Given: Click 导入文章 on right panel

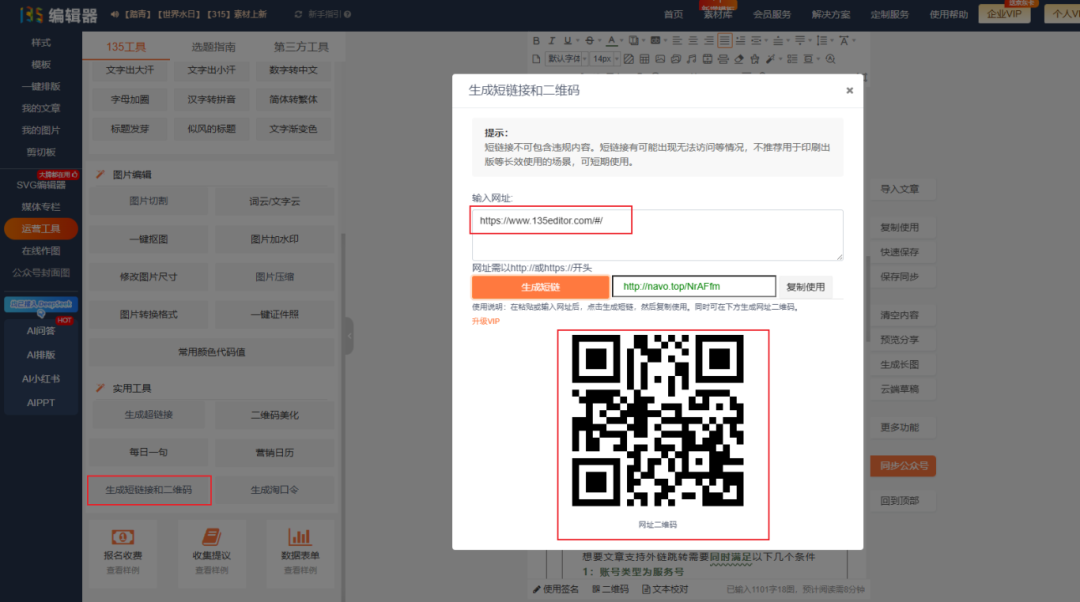Looking at the screenshot, I should (900, 189).
